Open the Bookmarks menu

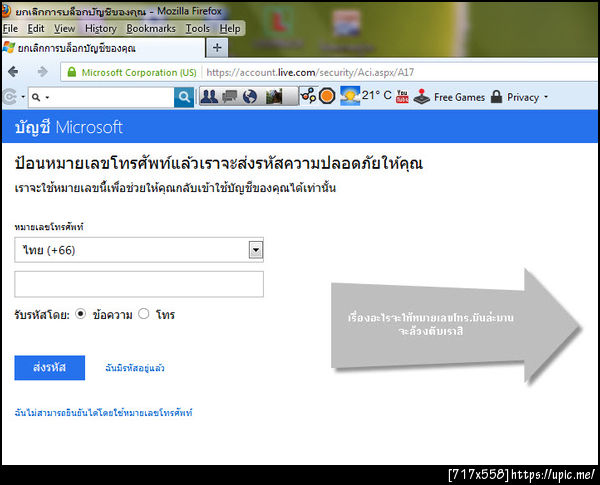click(151, 29)
